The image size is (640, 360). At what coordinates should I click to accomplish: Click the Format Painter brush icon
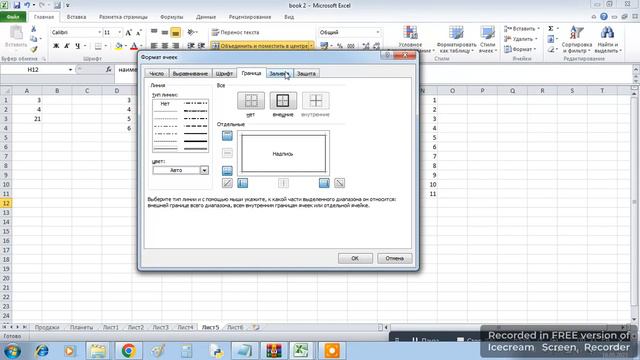coord(33,49)
